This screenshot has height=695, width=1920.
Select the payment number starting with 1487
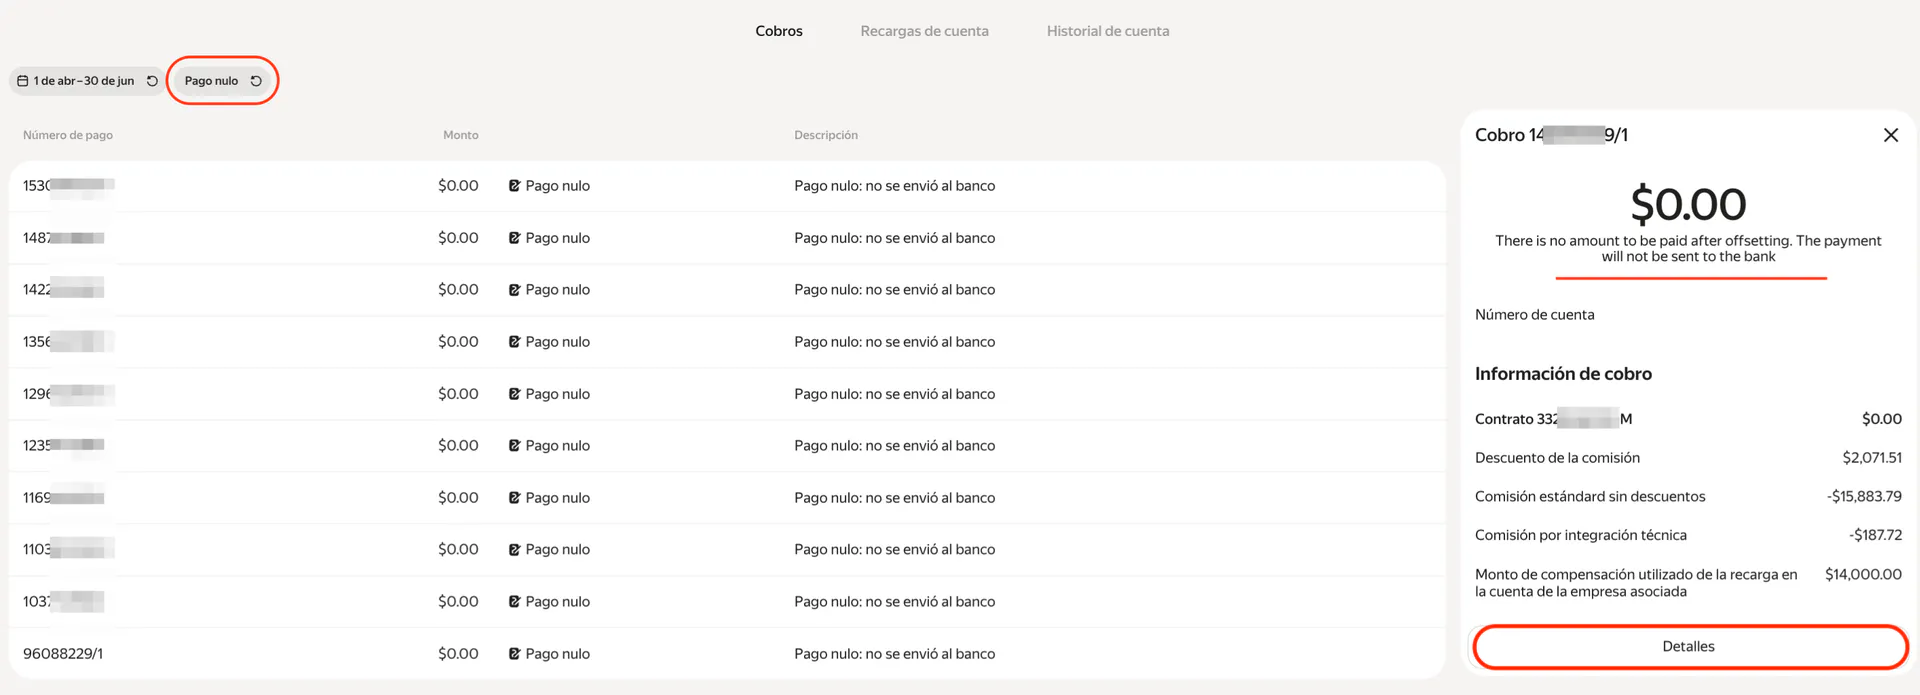pyautogui.click(x=64, y=238)
